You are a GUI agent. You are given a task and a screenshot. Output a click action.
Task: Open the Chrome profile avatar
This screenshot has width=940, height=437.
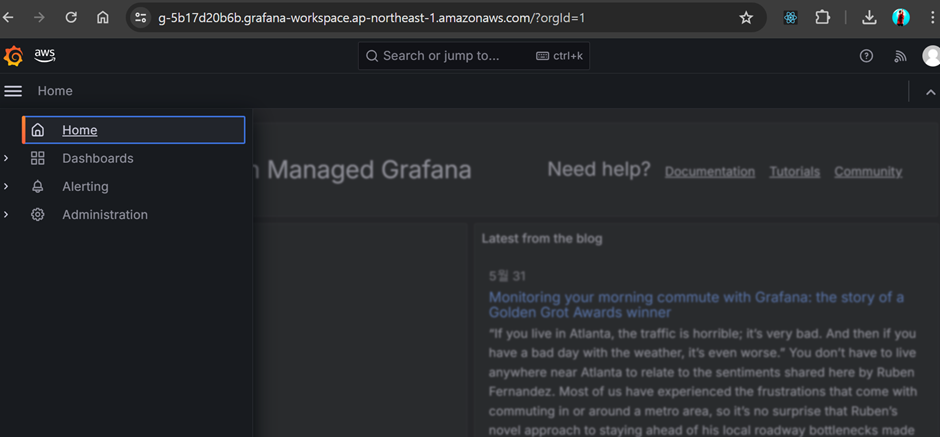point(900,17)
